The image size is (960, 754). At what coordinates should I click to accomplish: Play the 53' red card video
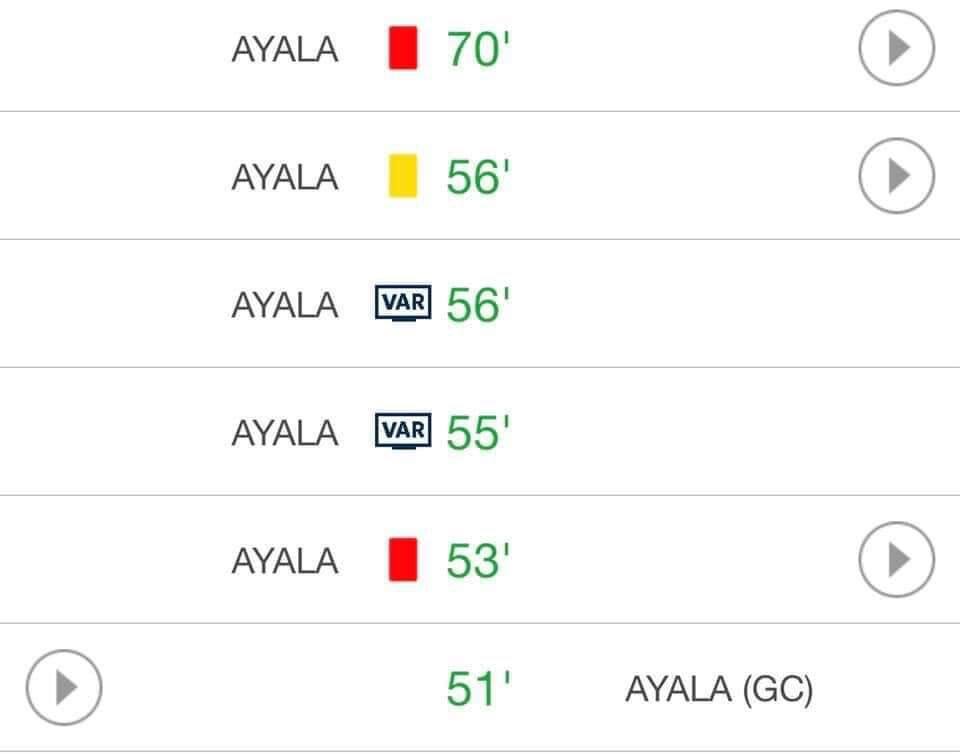(896, 559)
